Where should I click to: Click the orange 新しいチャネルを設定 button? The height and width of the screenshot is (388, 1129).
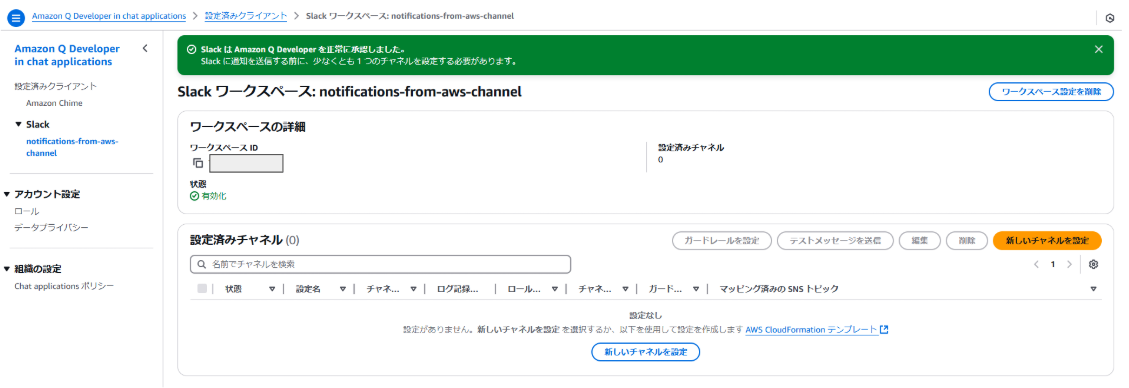tap(1047, 240)
